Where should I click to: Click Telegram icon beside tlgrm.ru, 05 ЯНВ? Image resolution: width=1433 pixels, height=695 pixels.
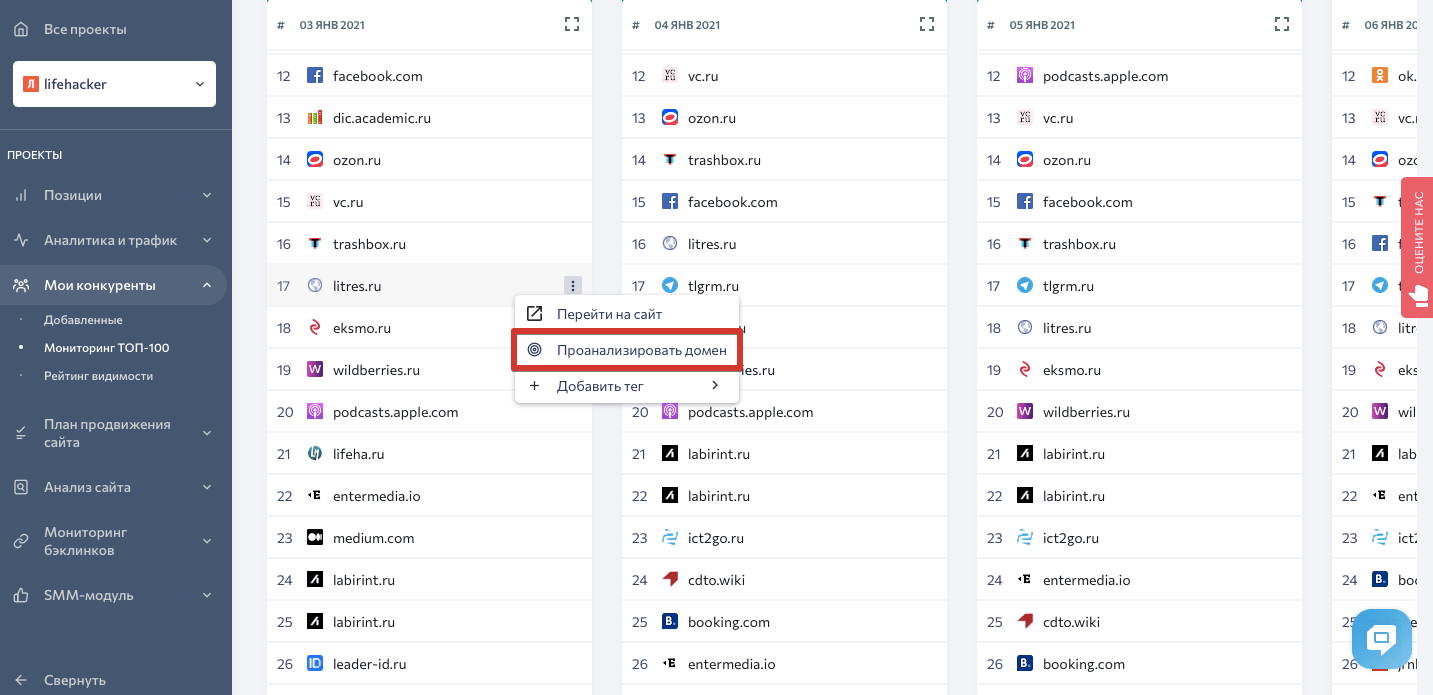coord(1025,286)
